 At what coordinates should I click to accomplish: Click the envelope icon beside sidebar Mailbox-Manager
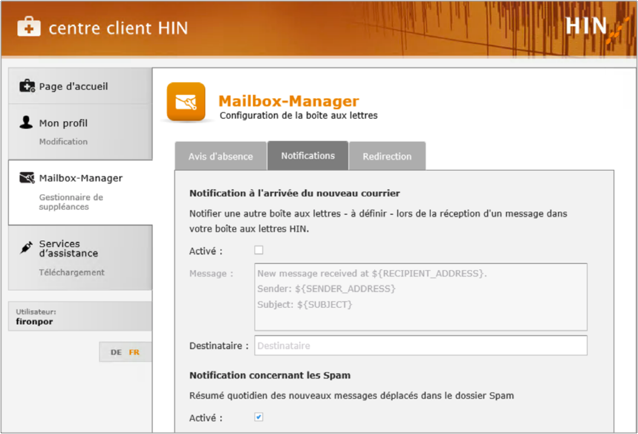tap(27, 178)
